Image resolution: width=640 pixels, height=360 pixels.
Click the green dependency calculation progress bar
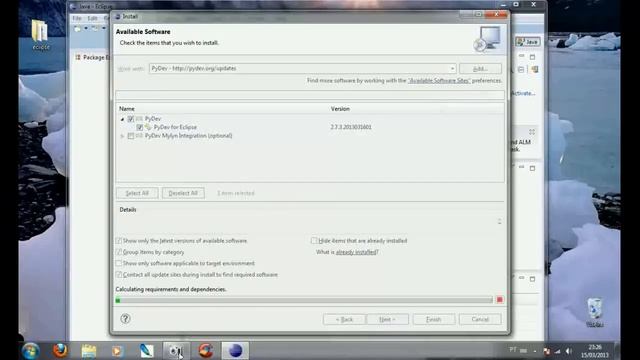304,300
